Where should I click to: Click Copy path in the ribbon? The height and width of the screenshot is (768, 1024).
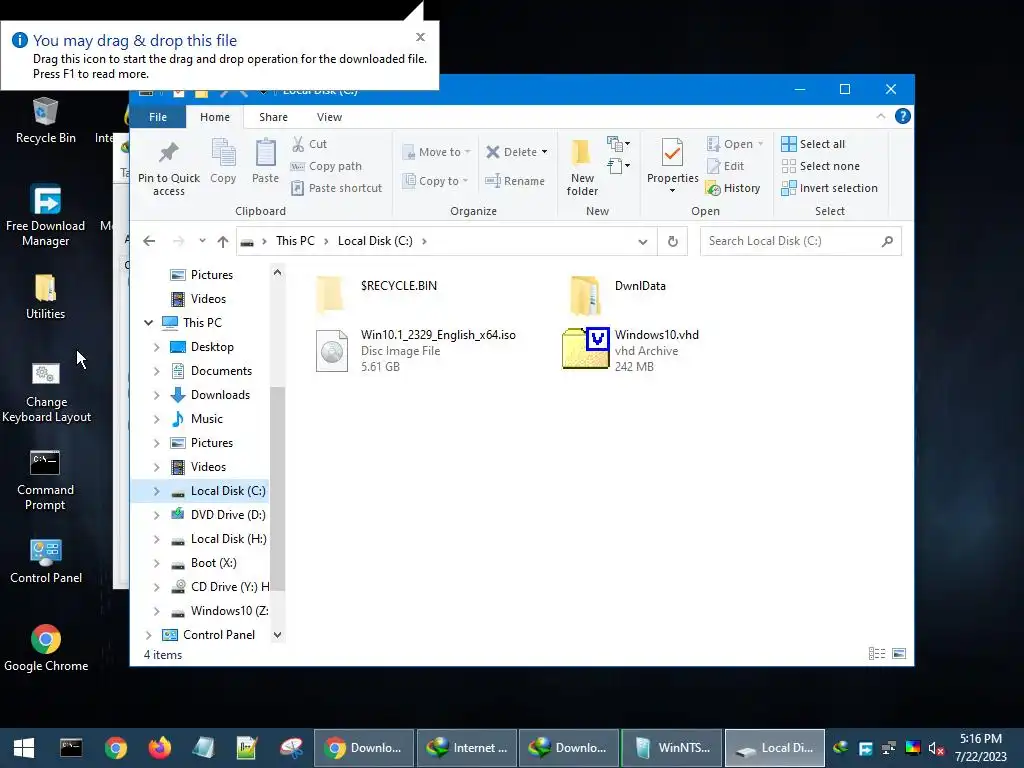(326, 166)
